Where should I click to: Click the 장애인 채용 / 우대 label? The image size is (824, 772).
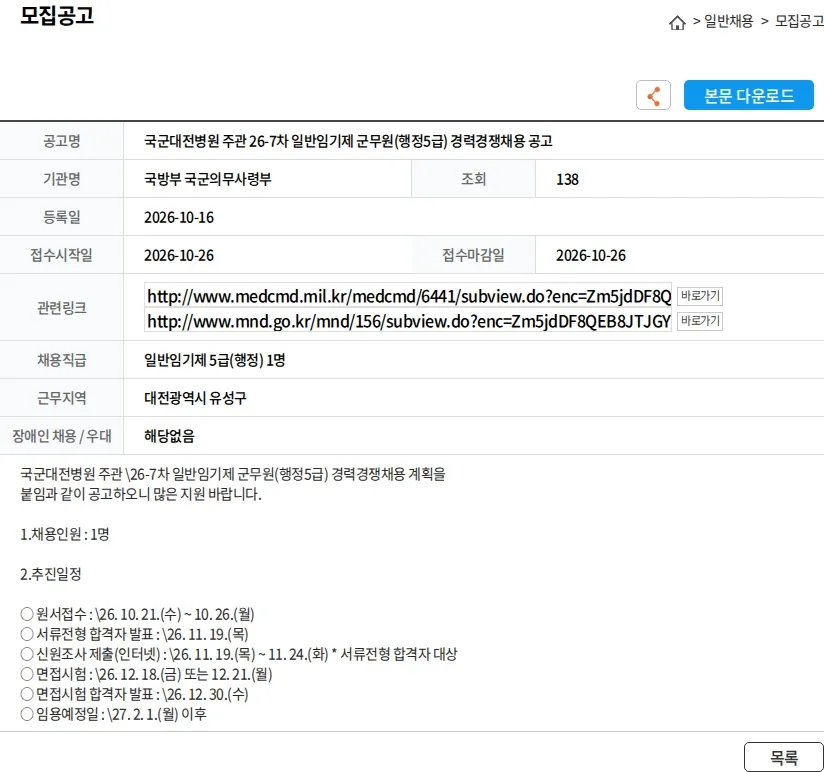(61, 436)
